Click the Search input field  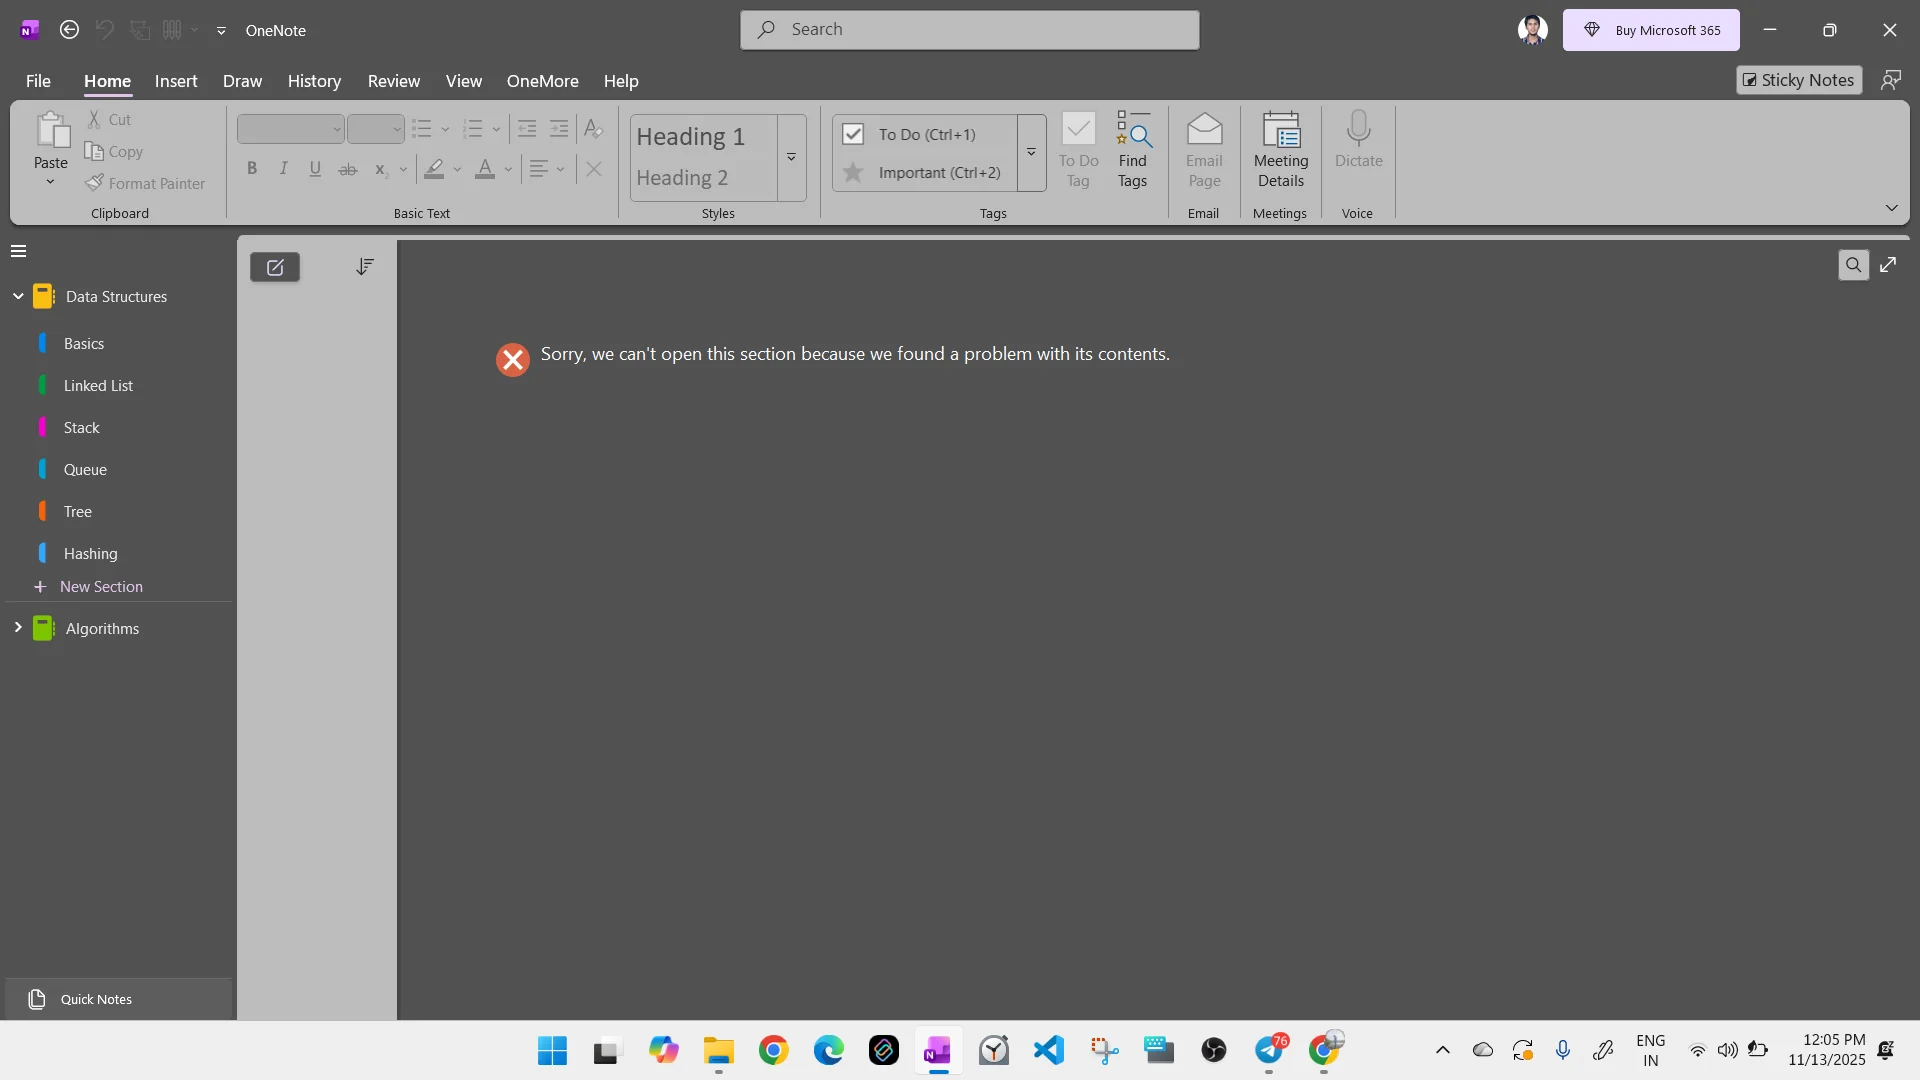pos(970,30)
